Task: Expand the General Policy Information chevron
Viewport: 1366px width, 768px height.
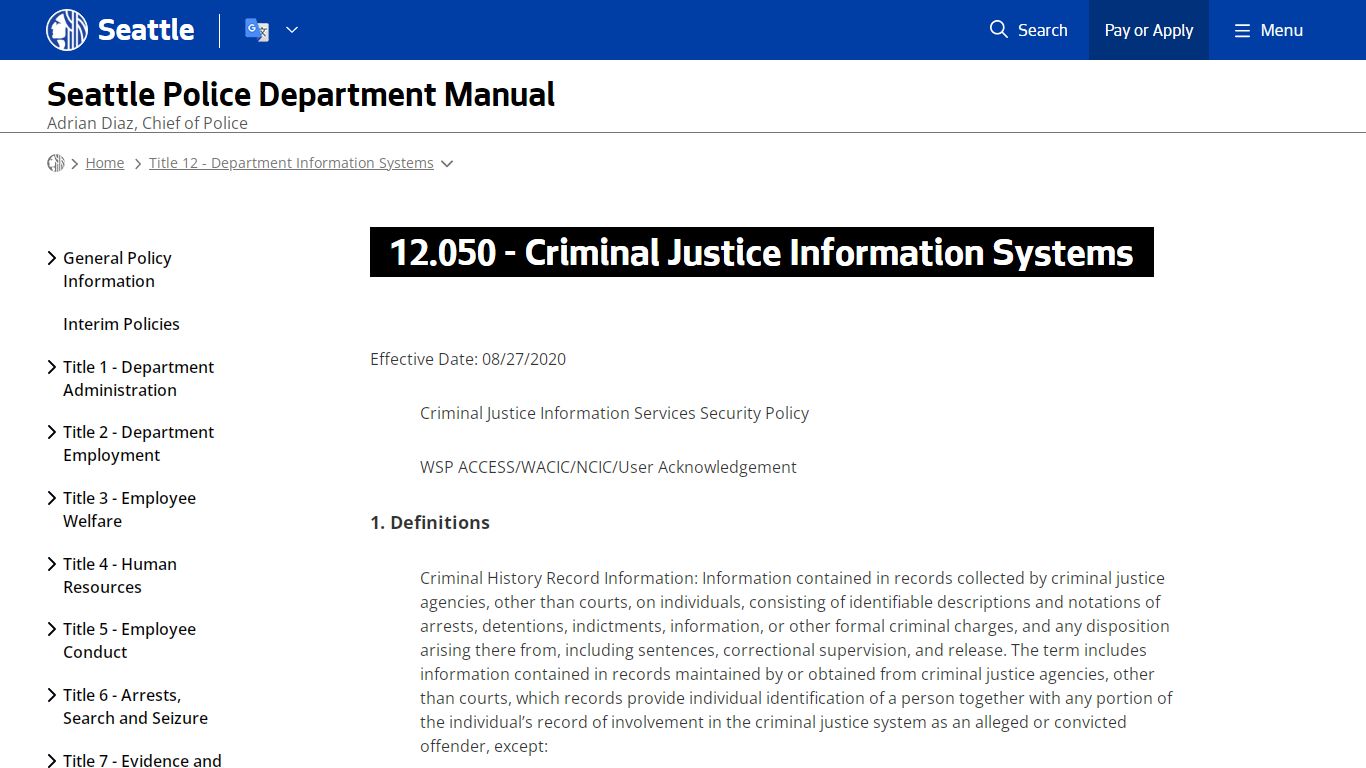Action: coord(52,258)
